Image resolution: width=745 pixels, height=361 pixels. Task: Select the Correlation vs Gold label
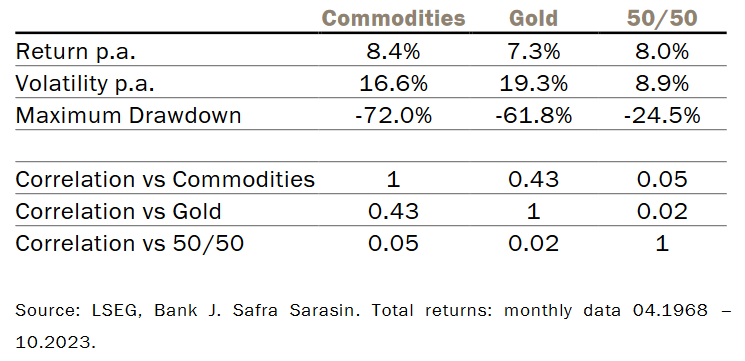coord(118,211)
